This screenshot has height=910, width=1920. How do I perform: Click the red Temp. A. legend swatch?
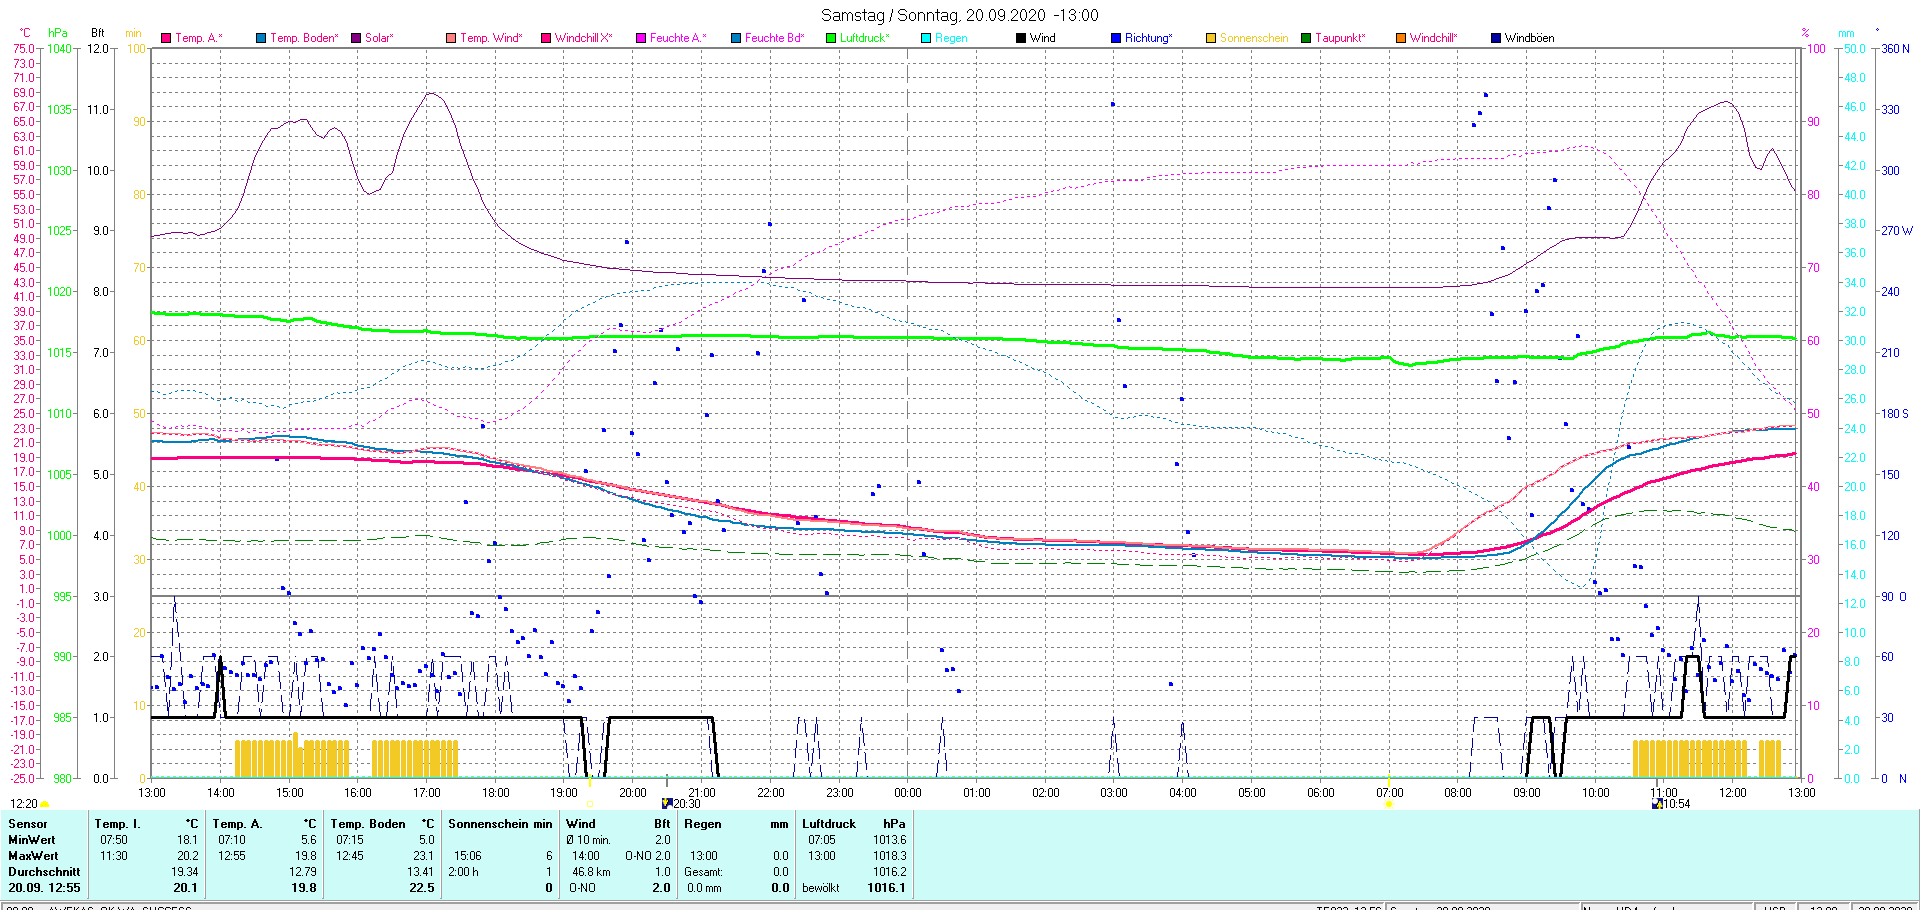click(x=166, y=38)
